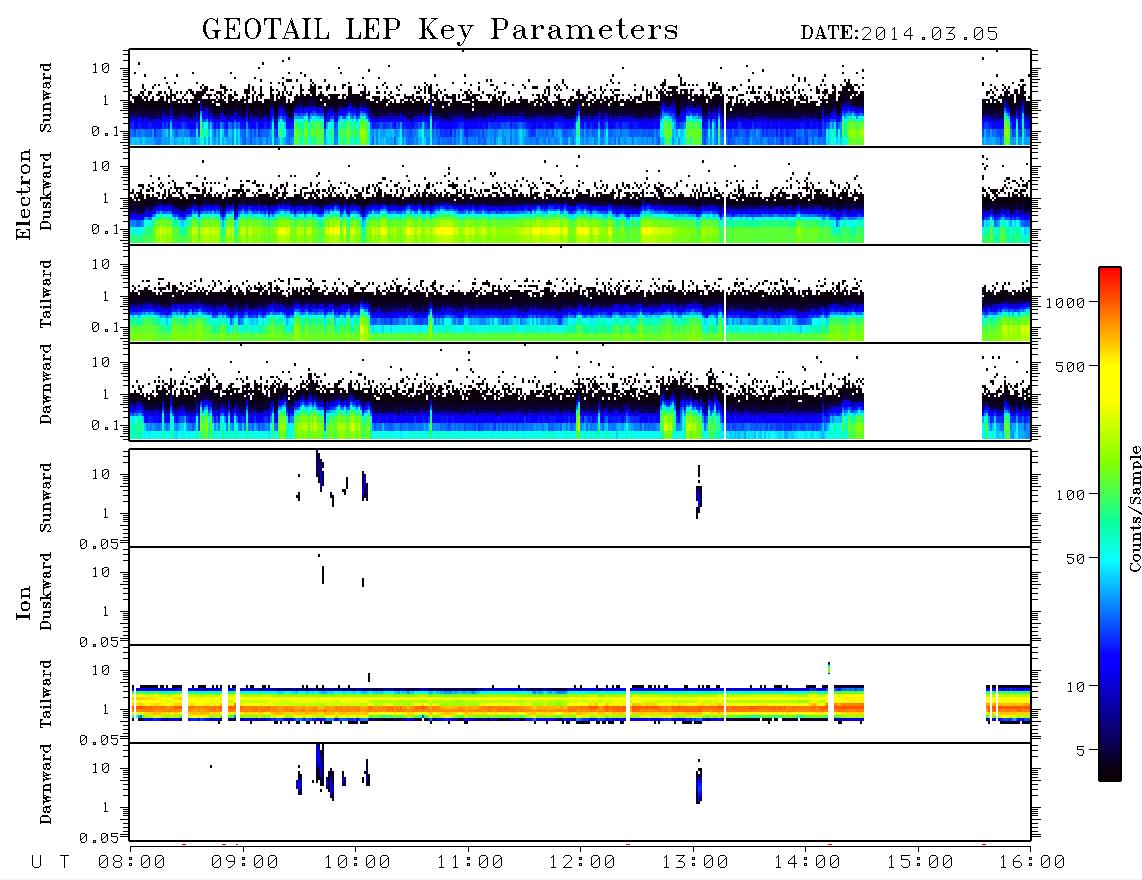Image resolution: width=1142 pixels, height=880 pixels.
Task: Click the "1000" color bar tick label
Action: (x=1066, y=303)
